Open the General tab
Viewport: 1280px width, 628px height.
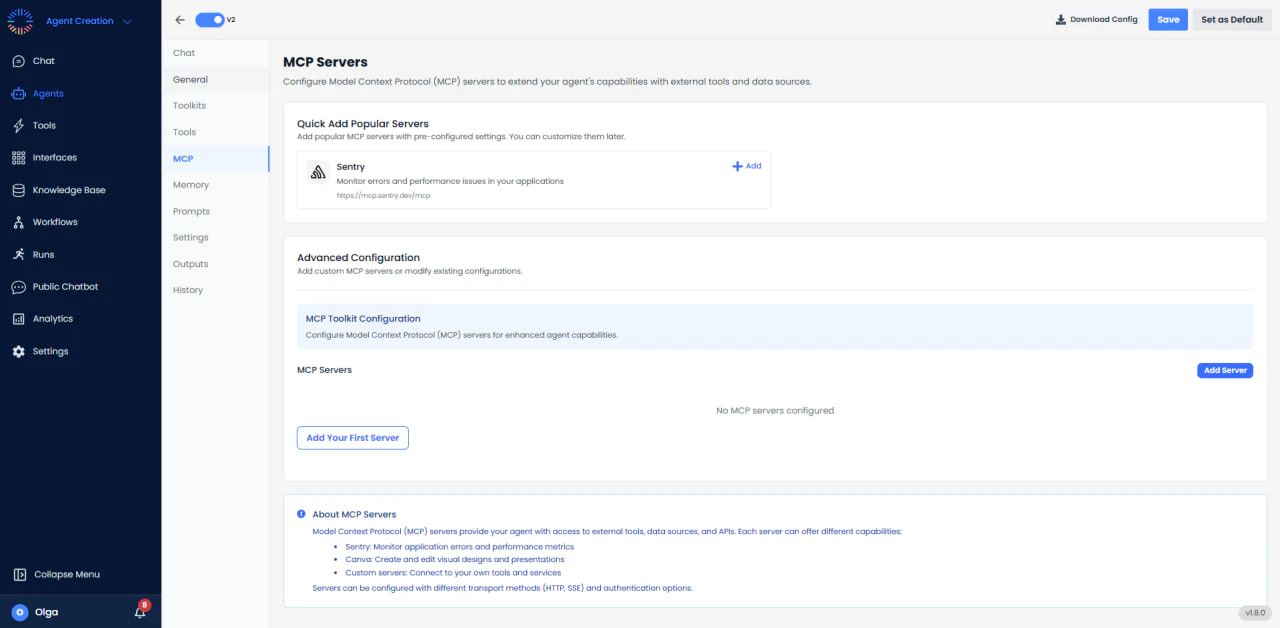tap(215, 79)
